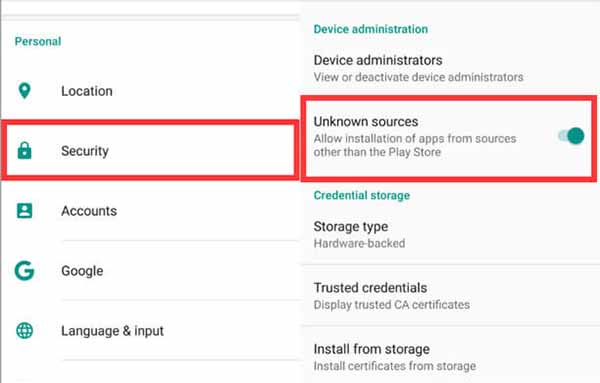Viewport: 600px width, 383px height.
Task: Open Google settings entry
Action: (x=150, y=271)
